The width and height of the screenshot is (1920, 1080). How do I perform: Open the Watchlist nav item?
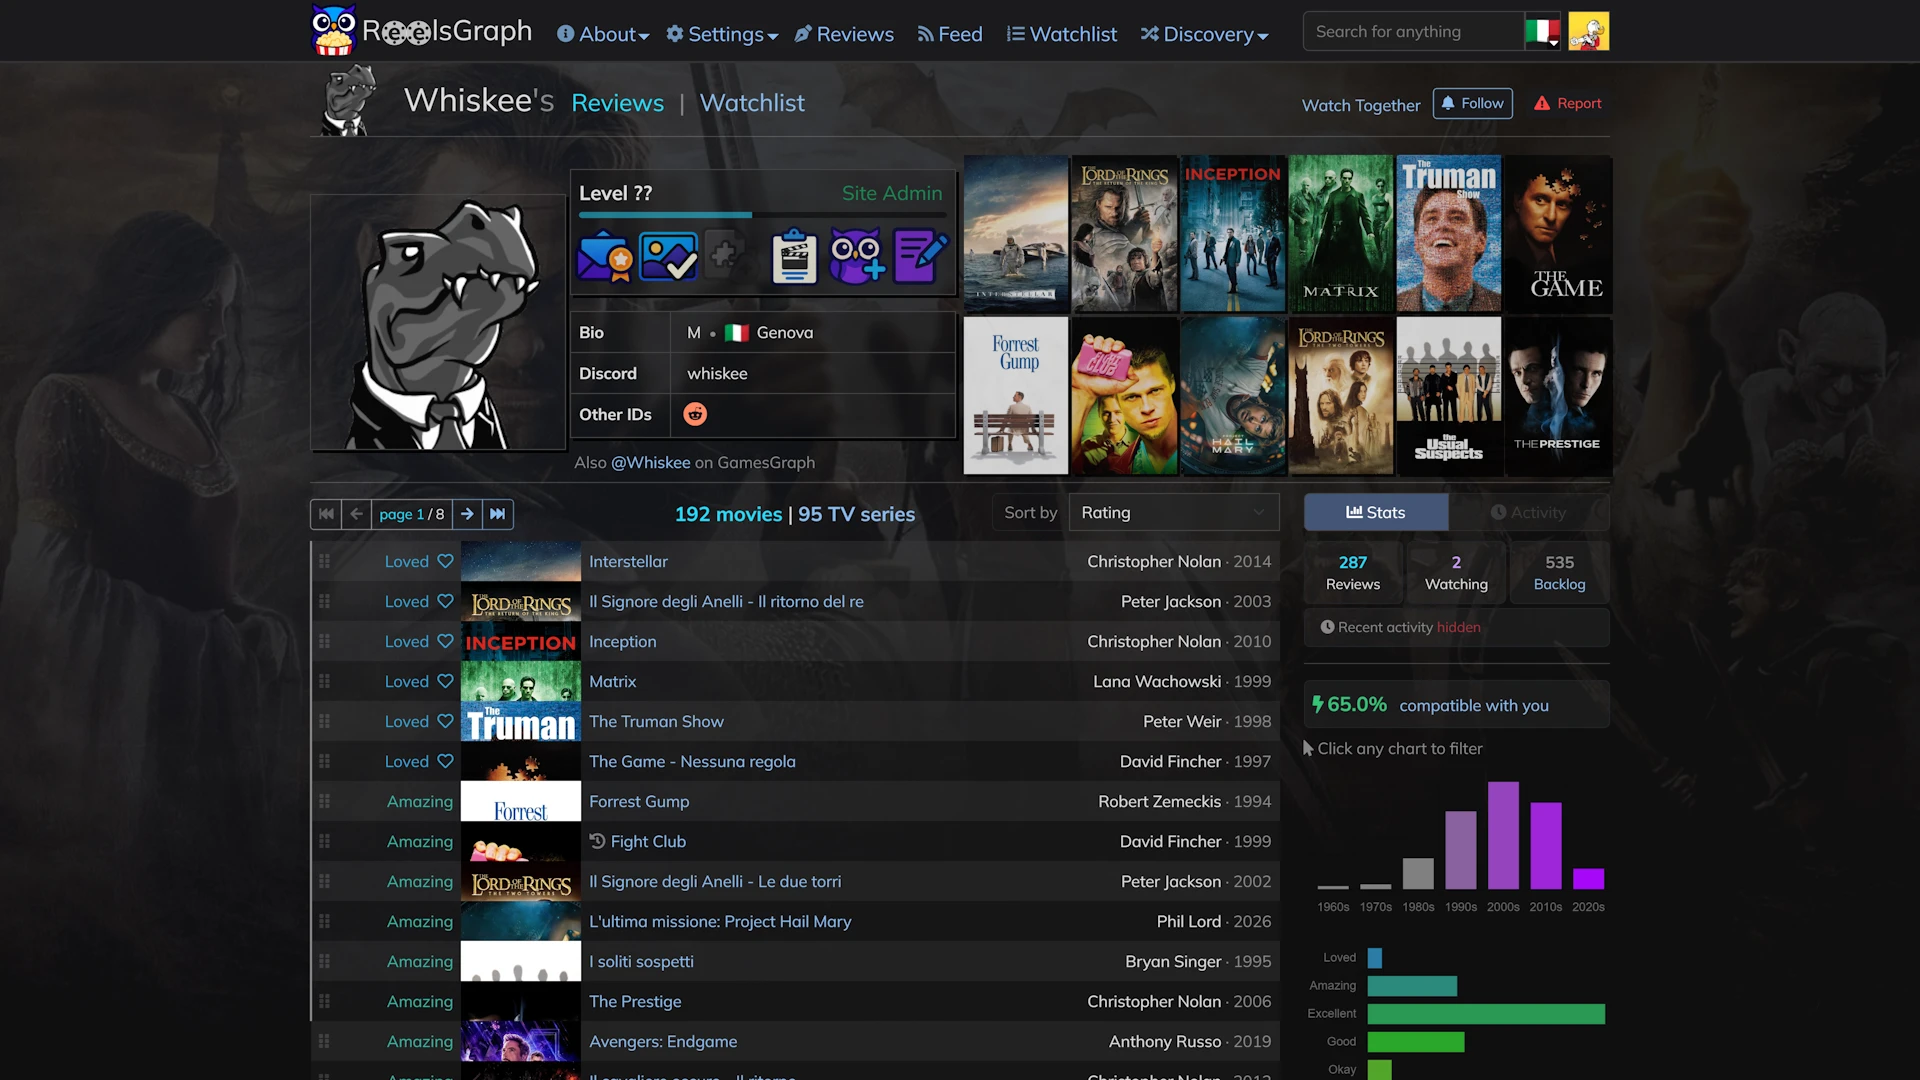(1062, 34)
